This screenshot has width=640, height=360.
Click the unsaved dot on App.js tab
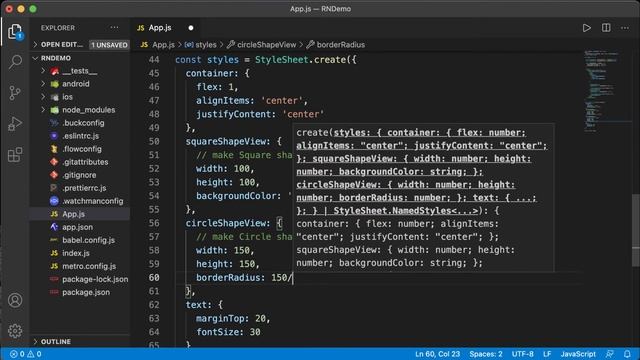pyautogui.click(x=191, y=28)
